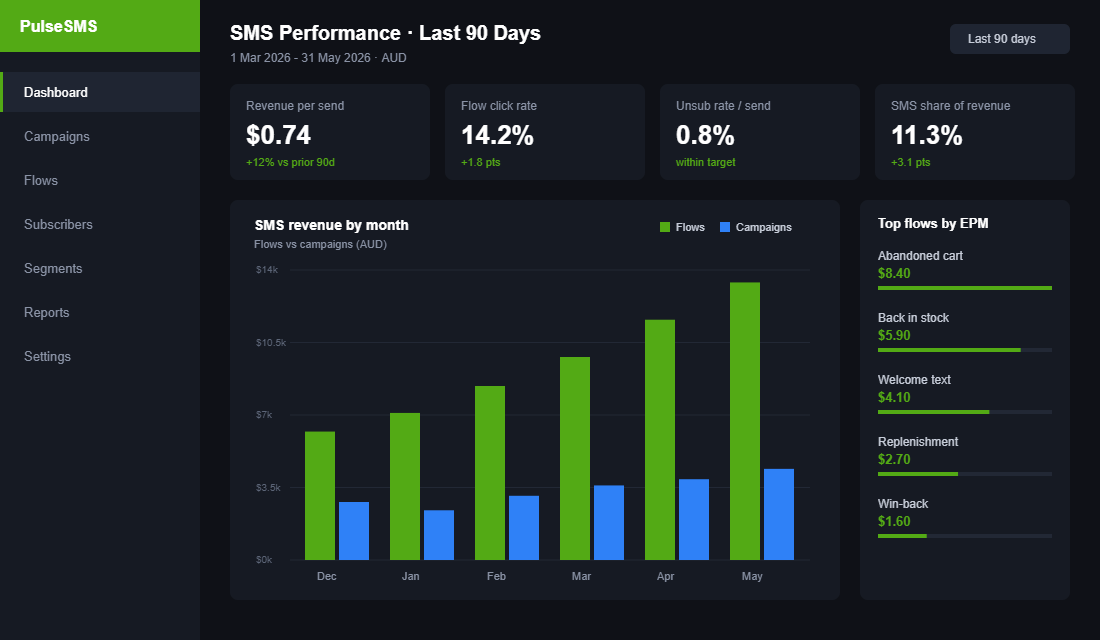Open the Last 90 days range selector
The image size is (1100, 640).
pos(1010,39)
